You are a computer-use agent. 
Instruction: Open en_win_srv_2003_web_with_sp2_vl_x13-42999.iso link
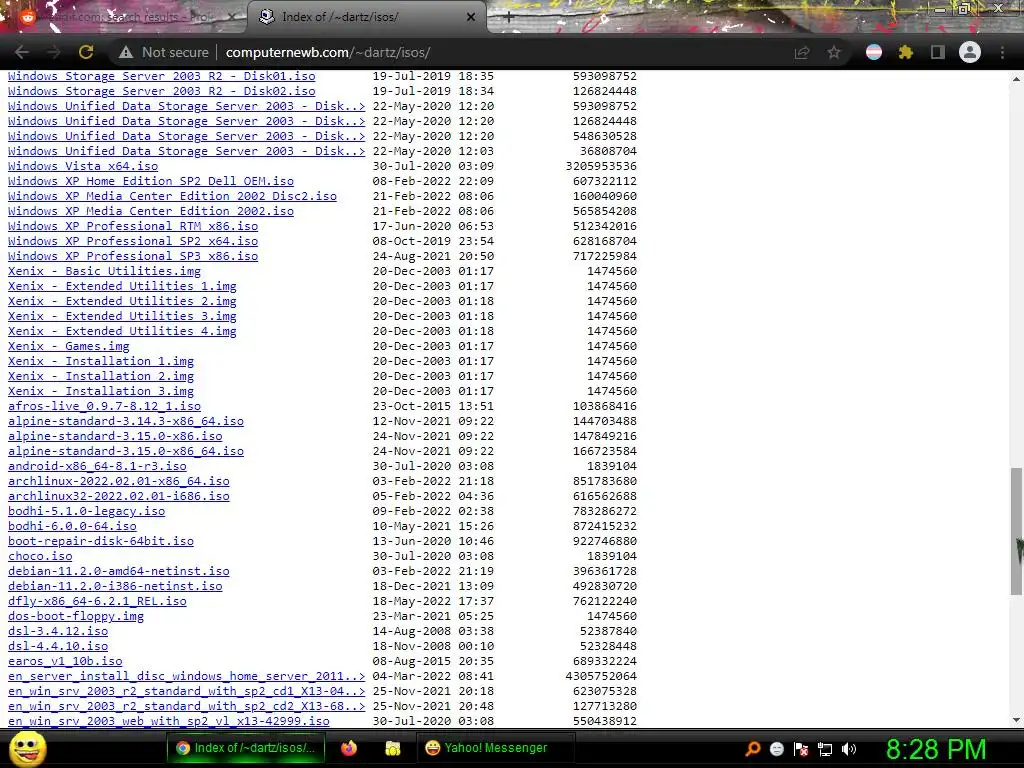tap(168, 721)
